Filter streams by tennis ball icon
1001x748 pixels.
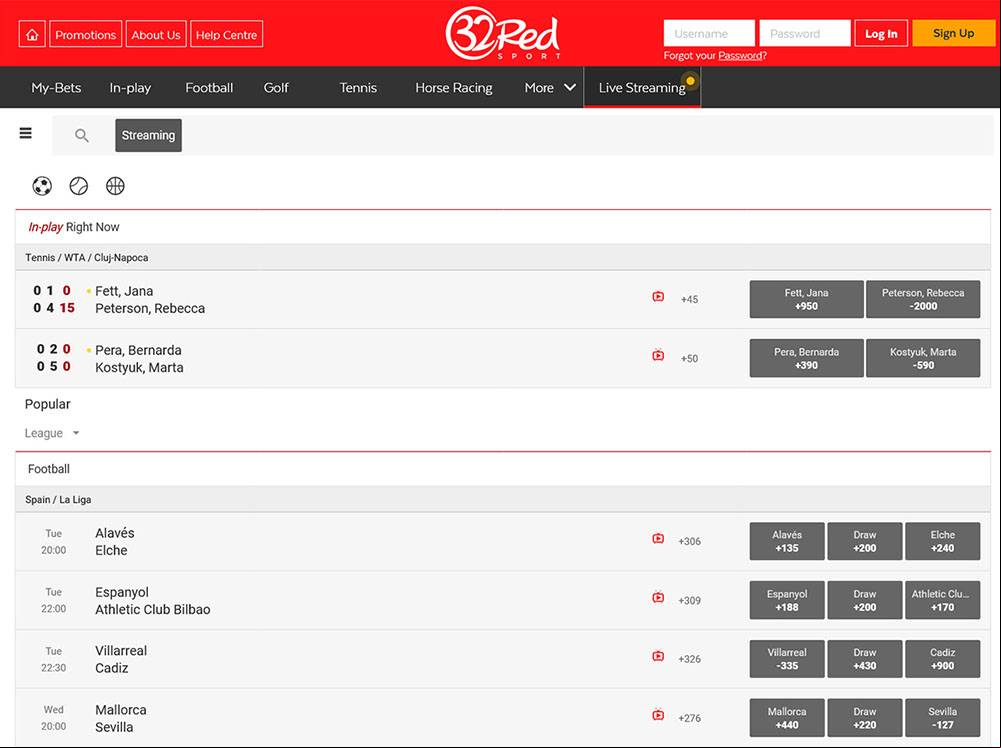pyautogui.click(x=79, y=186)
